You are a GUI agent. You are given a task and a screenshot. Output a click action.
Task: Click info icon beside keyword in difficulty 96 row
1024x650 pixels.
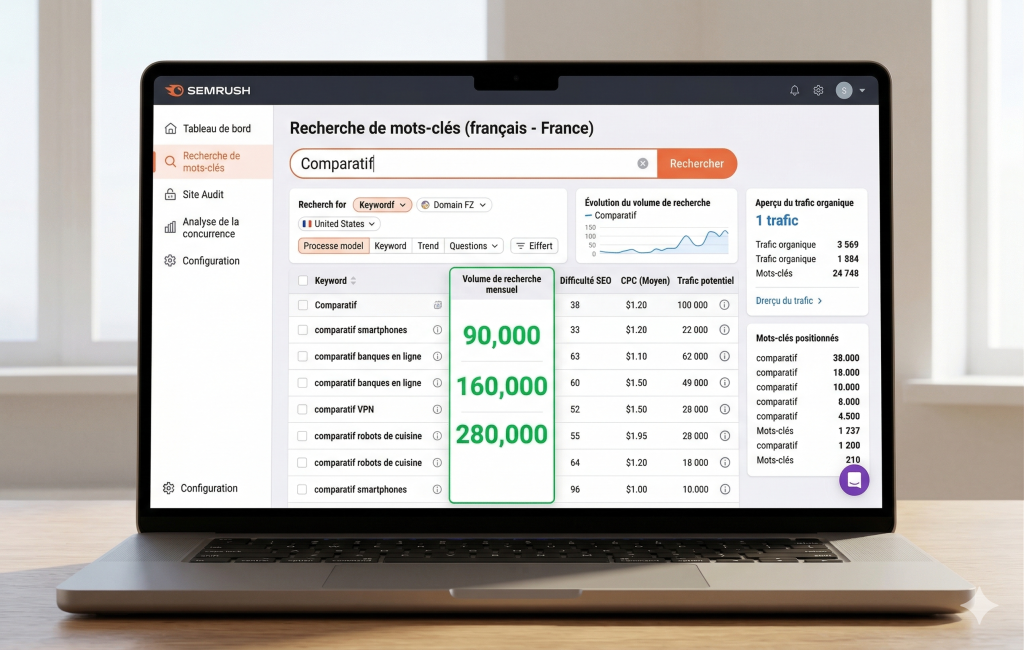click(x=438, y=489)
